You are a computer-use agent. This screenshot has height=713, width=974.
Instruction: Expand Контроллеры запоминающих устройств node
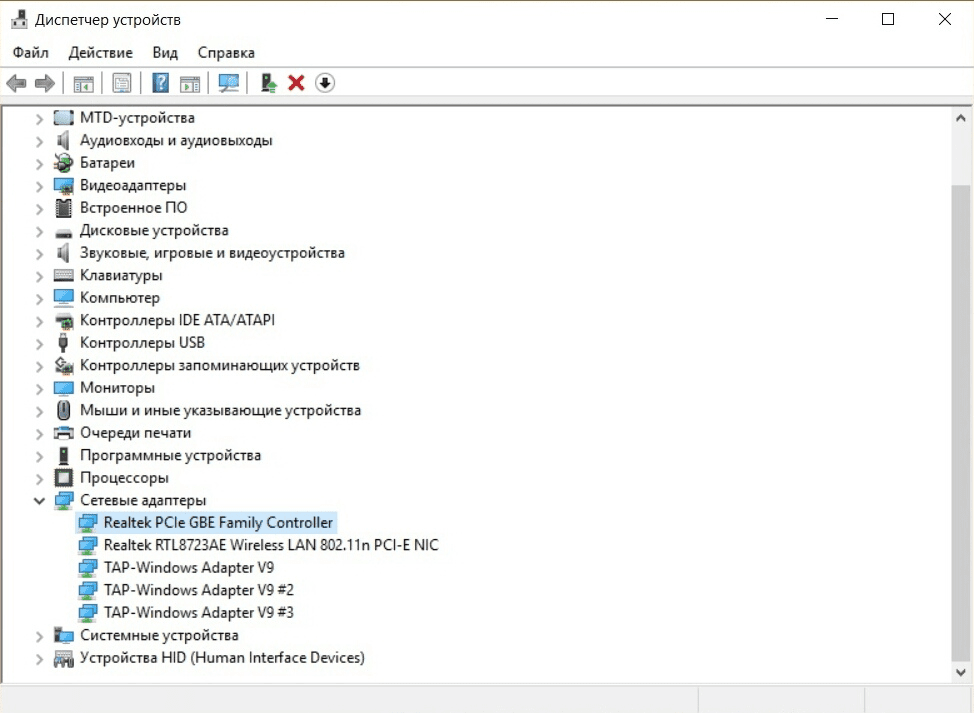click(x=39, y=366)
